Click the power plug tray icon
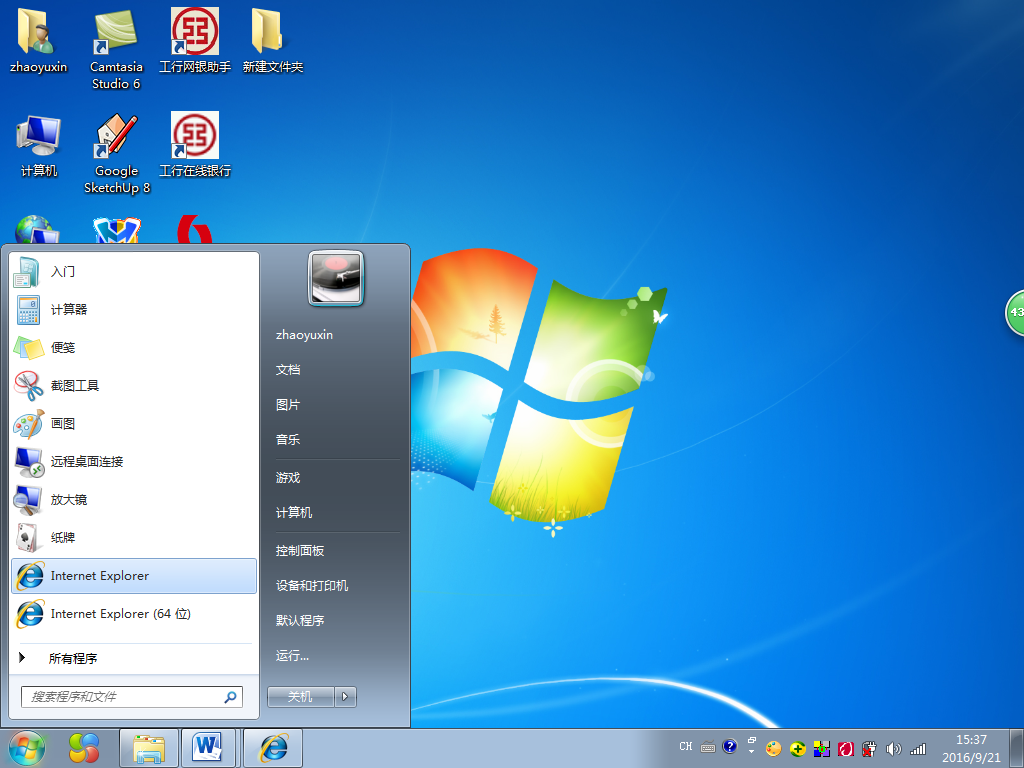1024x768 pixels. (x=869, y=748)
